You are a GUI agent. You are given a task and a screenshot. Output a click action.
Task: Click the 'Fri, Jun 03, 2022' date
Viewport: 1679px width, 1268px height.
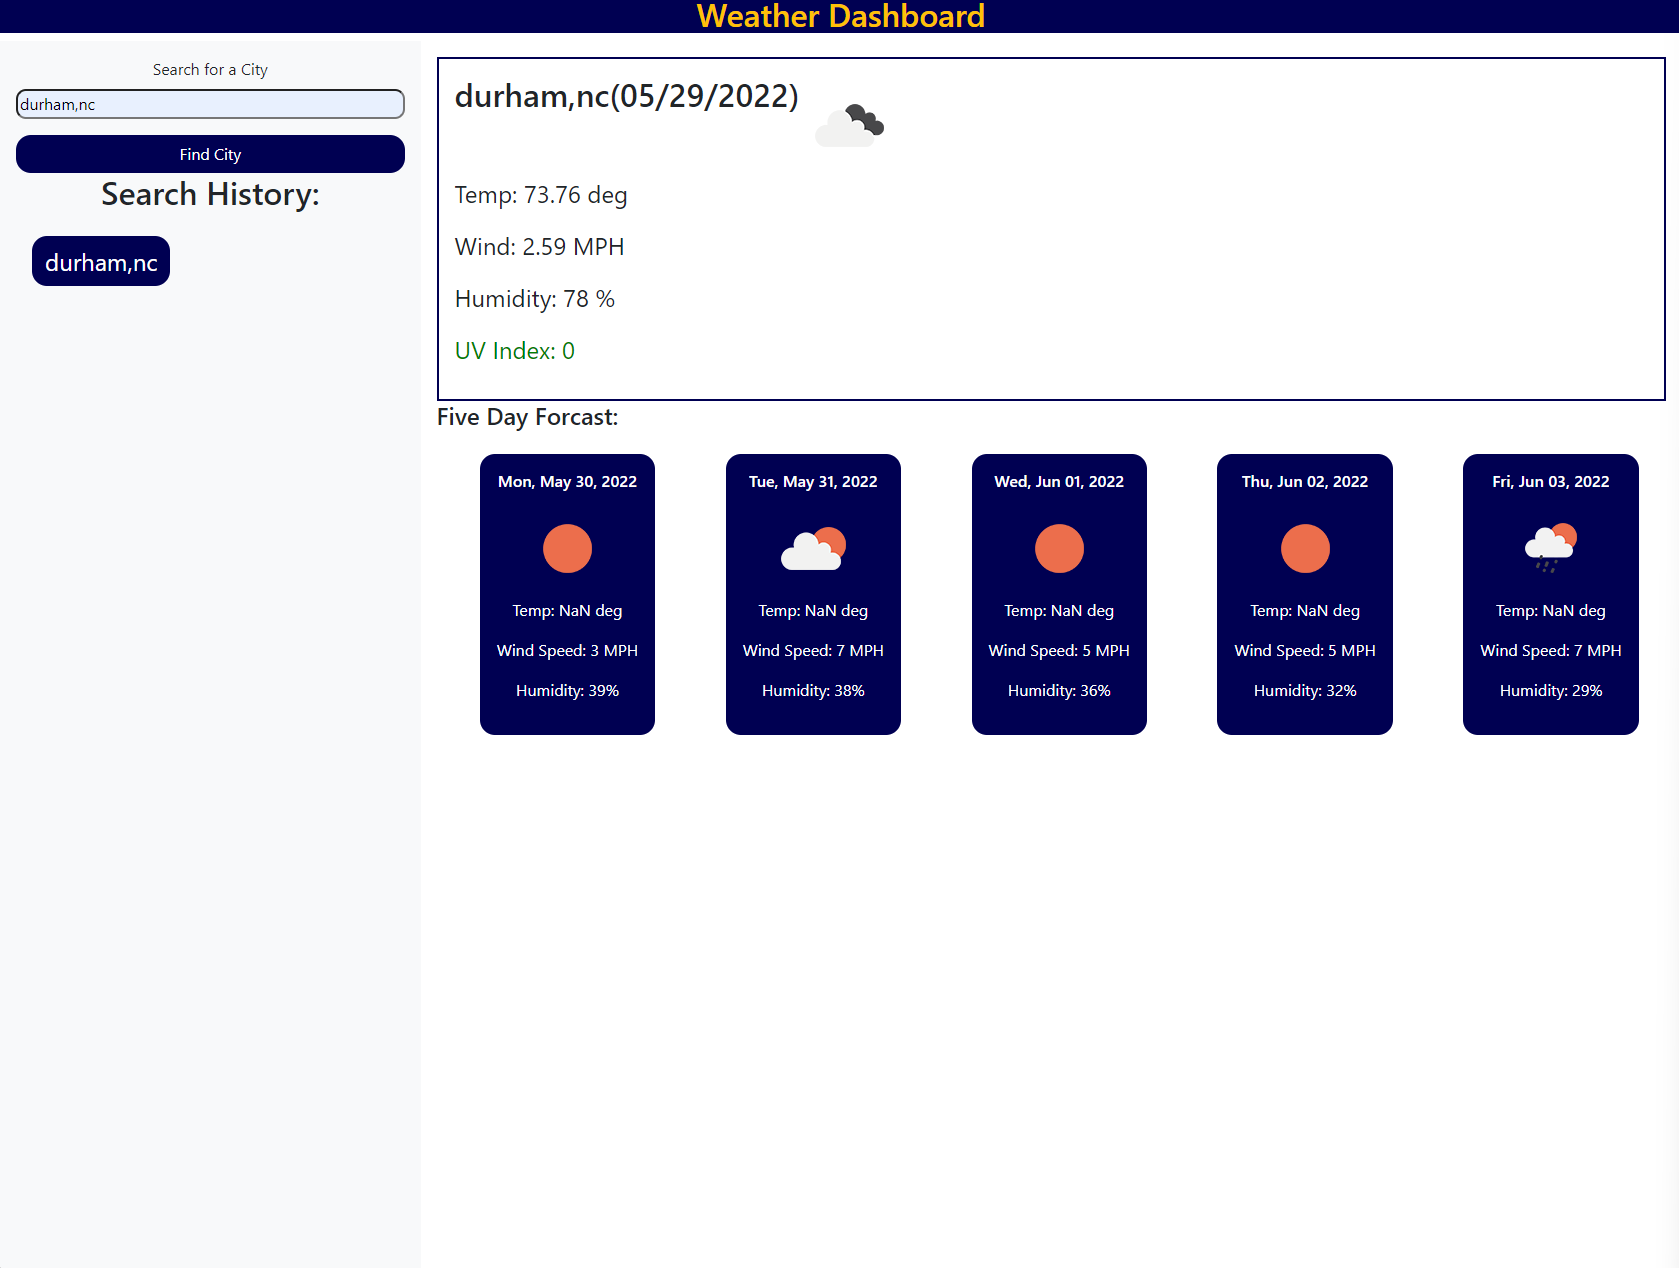(1551, 481)
